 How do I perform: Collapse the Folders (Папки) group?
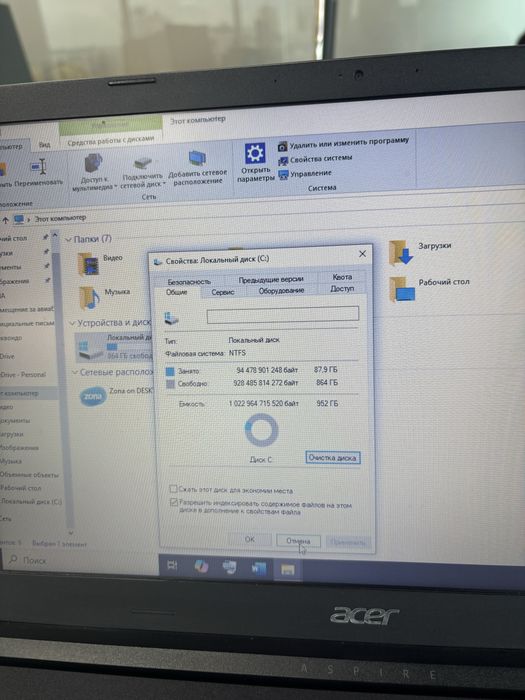click(68, 240)
